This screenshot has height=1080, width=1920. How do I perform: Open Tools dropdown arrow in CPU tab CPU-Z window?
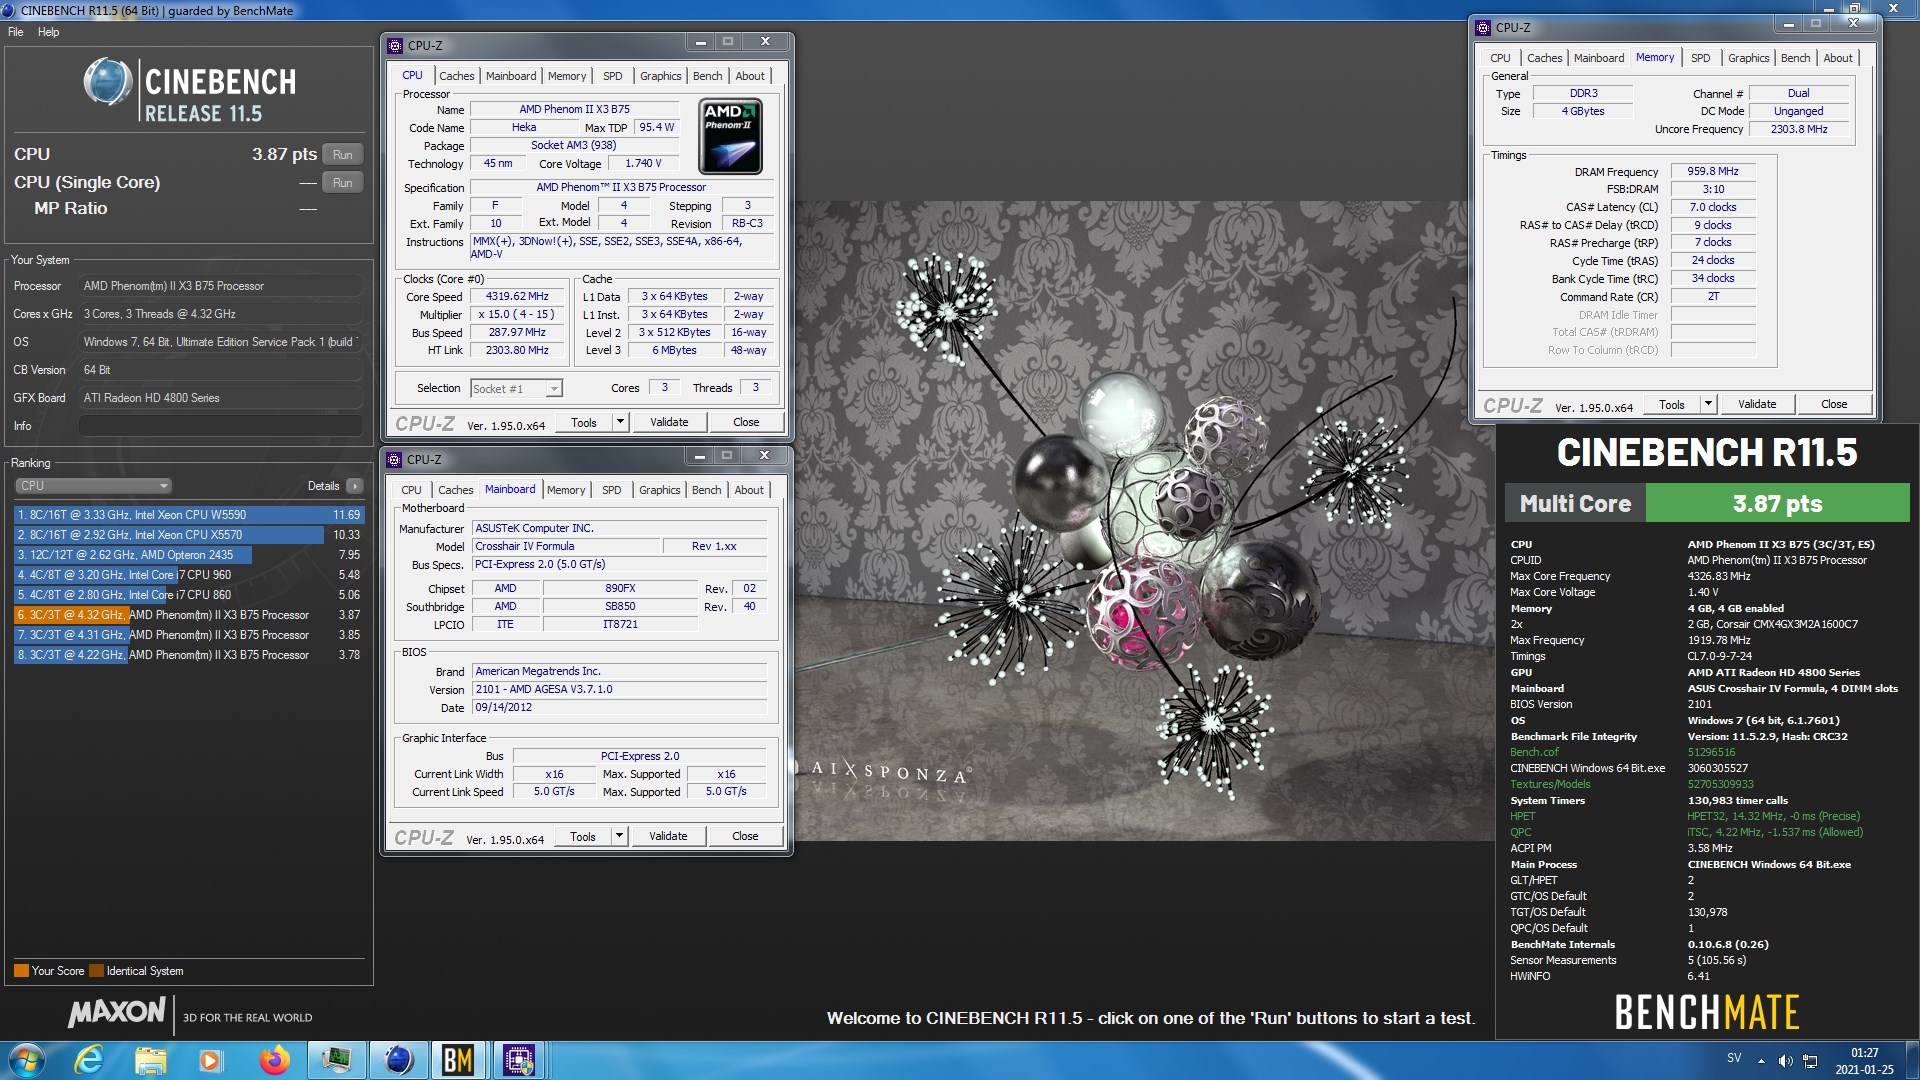coord(620,422)
